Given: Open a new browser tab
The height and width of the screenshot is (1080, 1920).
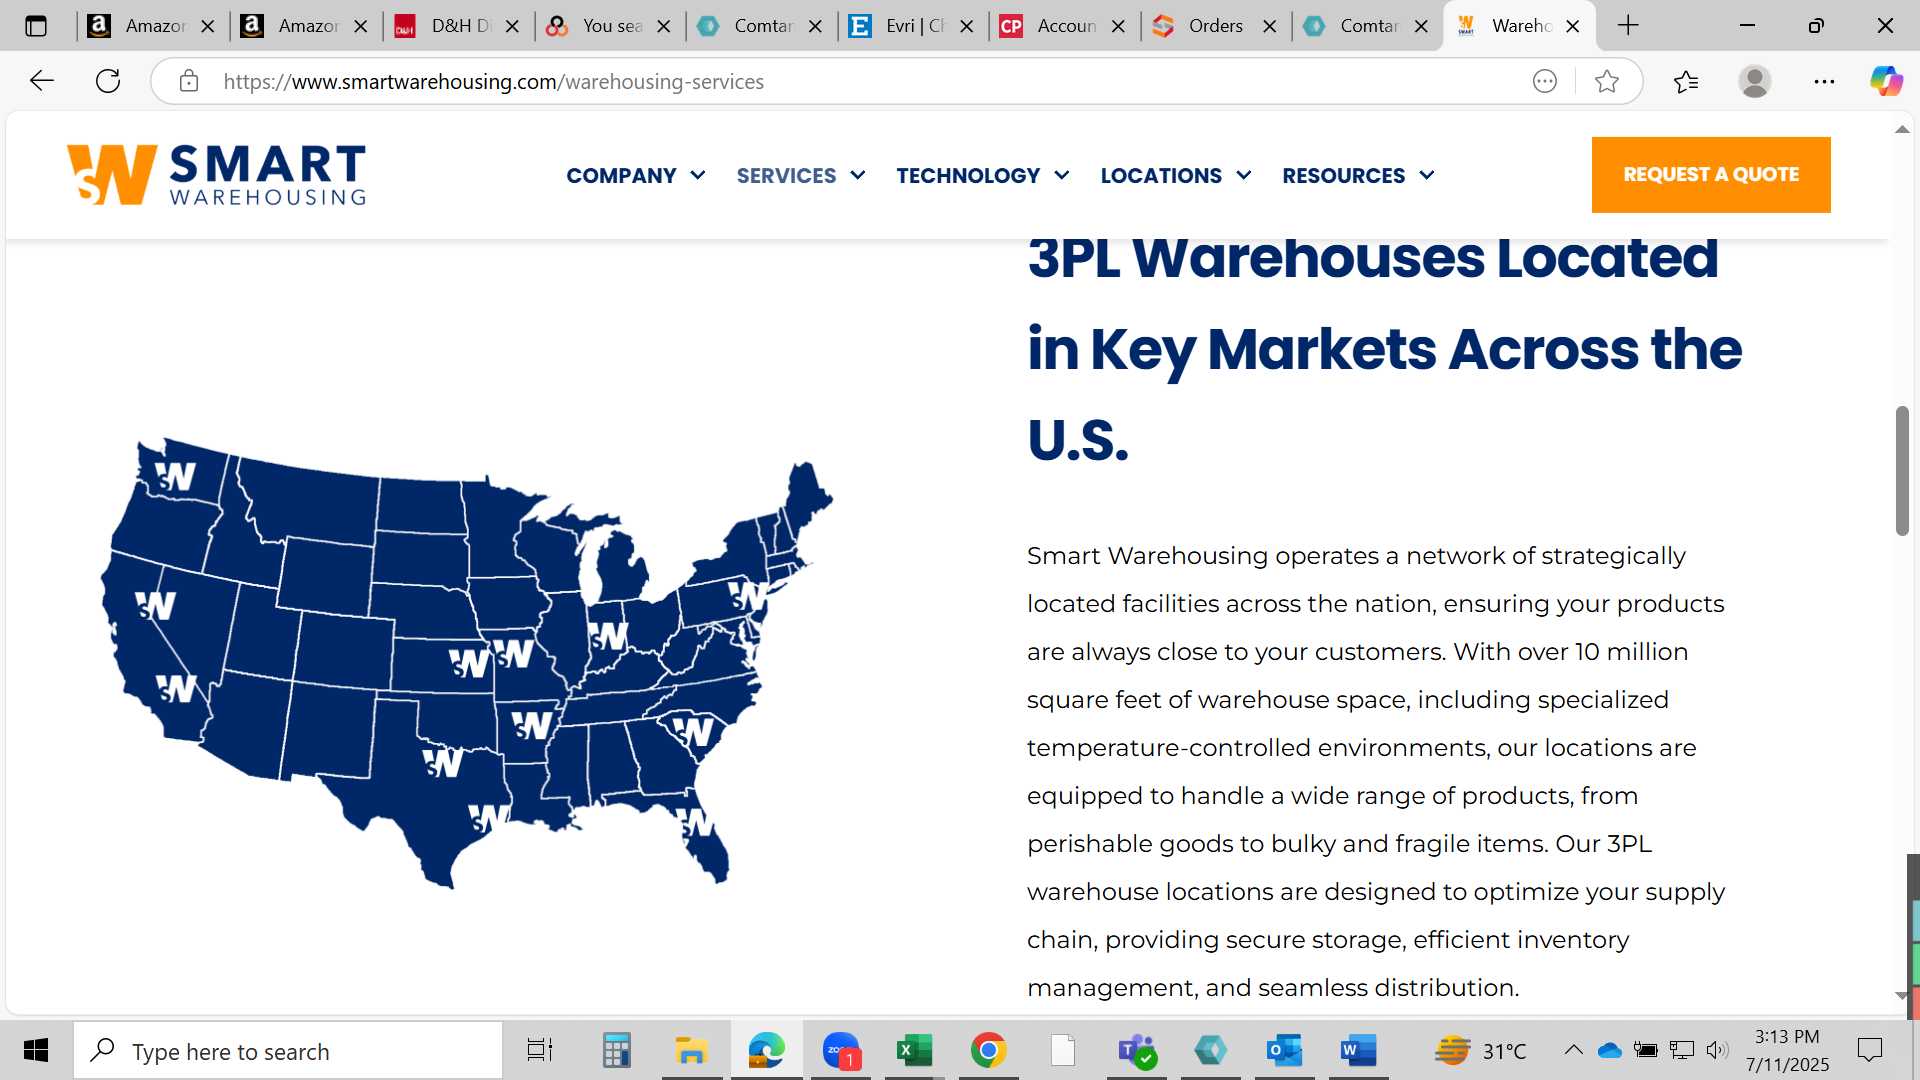Looking at the screenshot, I should point(1628,26).
